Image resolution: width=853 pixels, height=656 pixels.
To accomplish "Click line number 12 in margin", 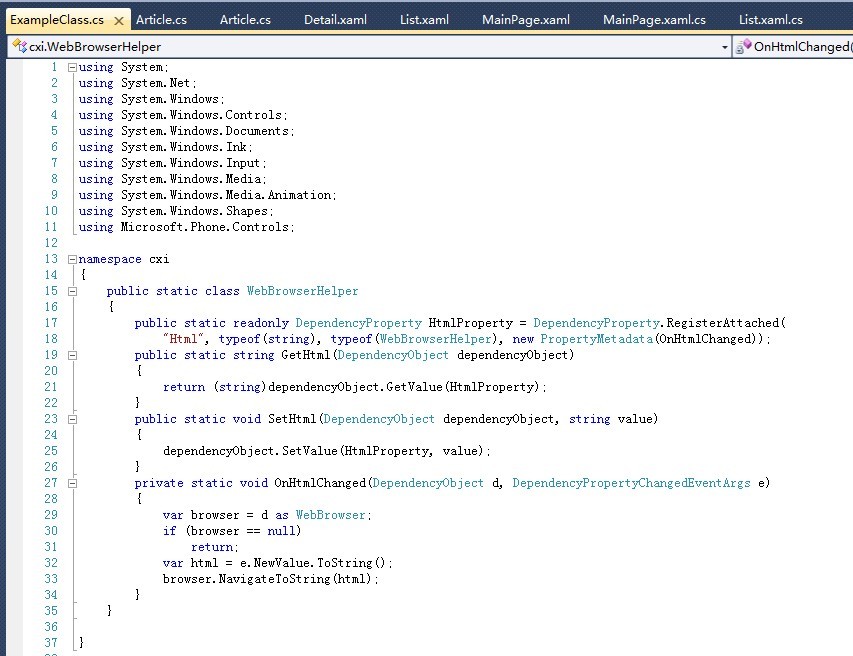I will pos(51,243).
